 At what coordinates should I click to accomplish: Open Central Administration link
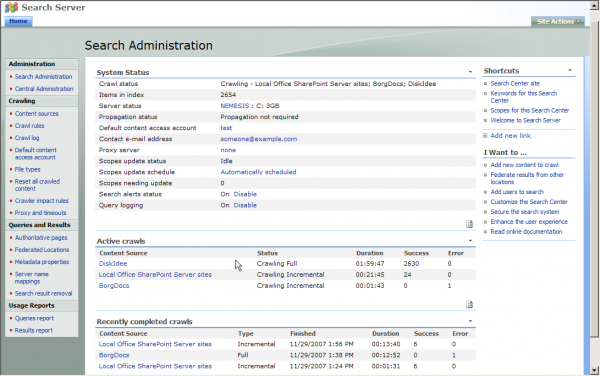point(44,89)
